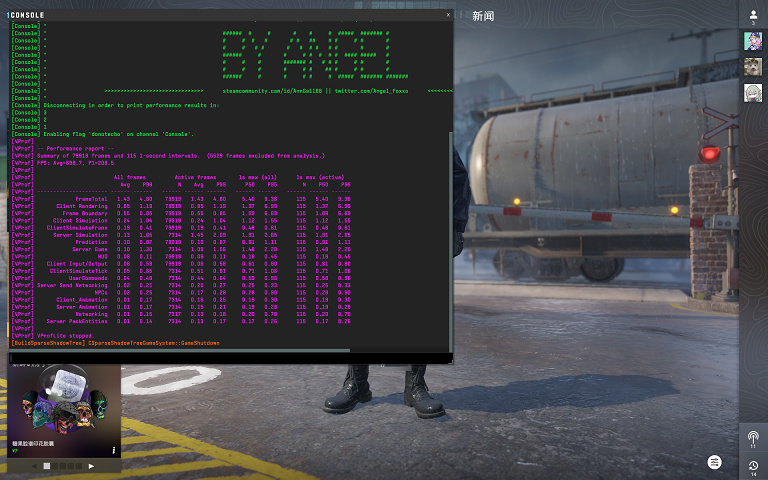Click the 'Disconnecting in order to print' line
This screenshot has width=768, height=480.
[131, 105]
